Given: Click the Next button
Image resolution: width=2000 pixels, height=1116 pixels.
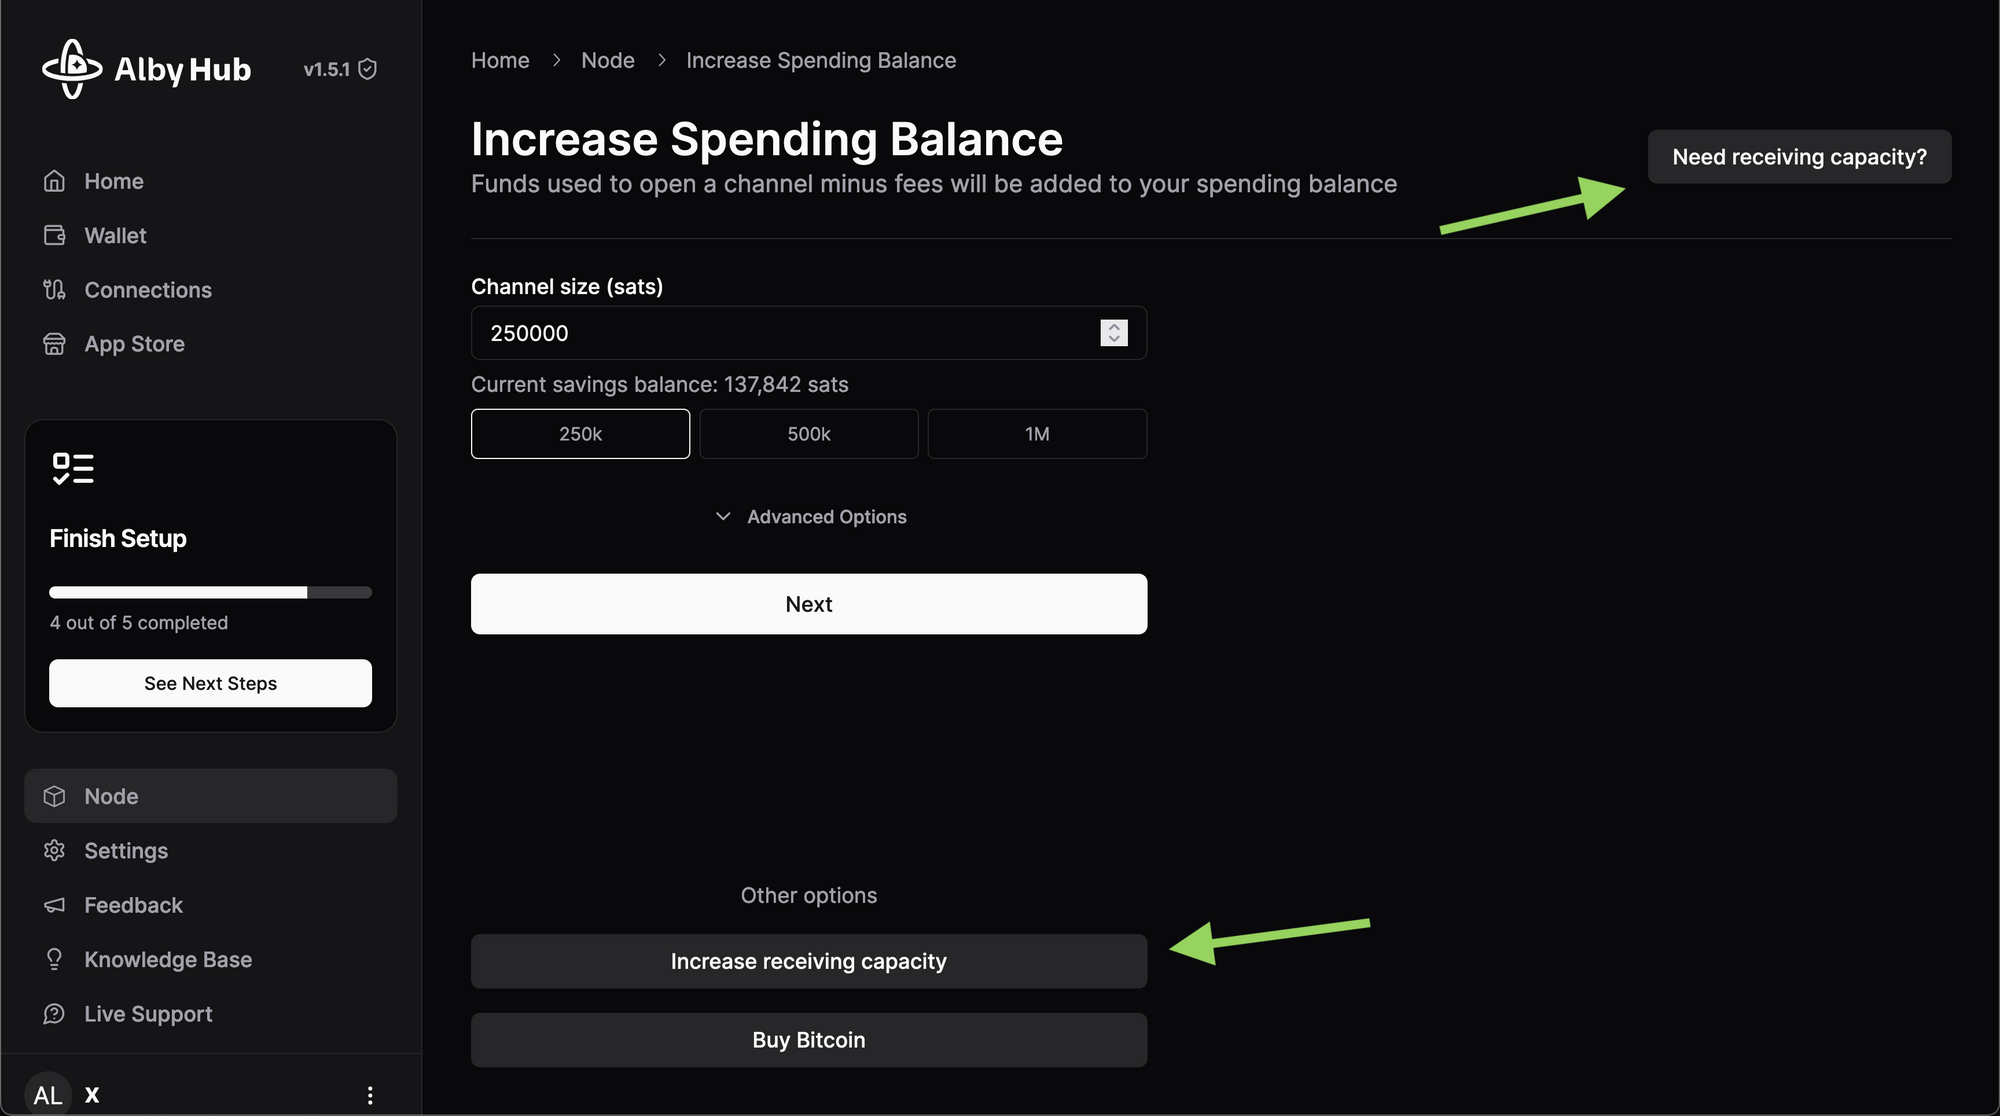Looking at the screenshot, I should coord(808,604).
